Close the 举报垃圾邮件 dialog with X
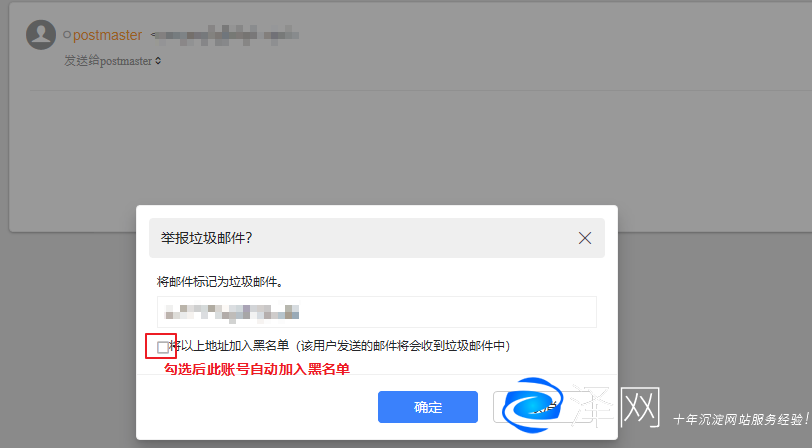Viewport: 812px width, 448px height. [585, 238]
